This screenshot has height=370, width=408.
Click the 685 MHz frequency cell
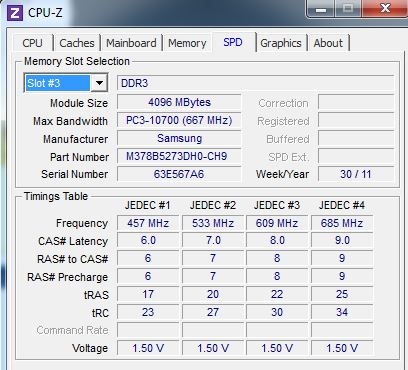342,223
